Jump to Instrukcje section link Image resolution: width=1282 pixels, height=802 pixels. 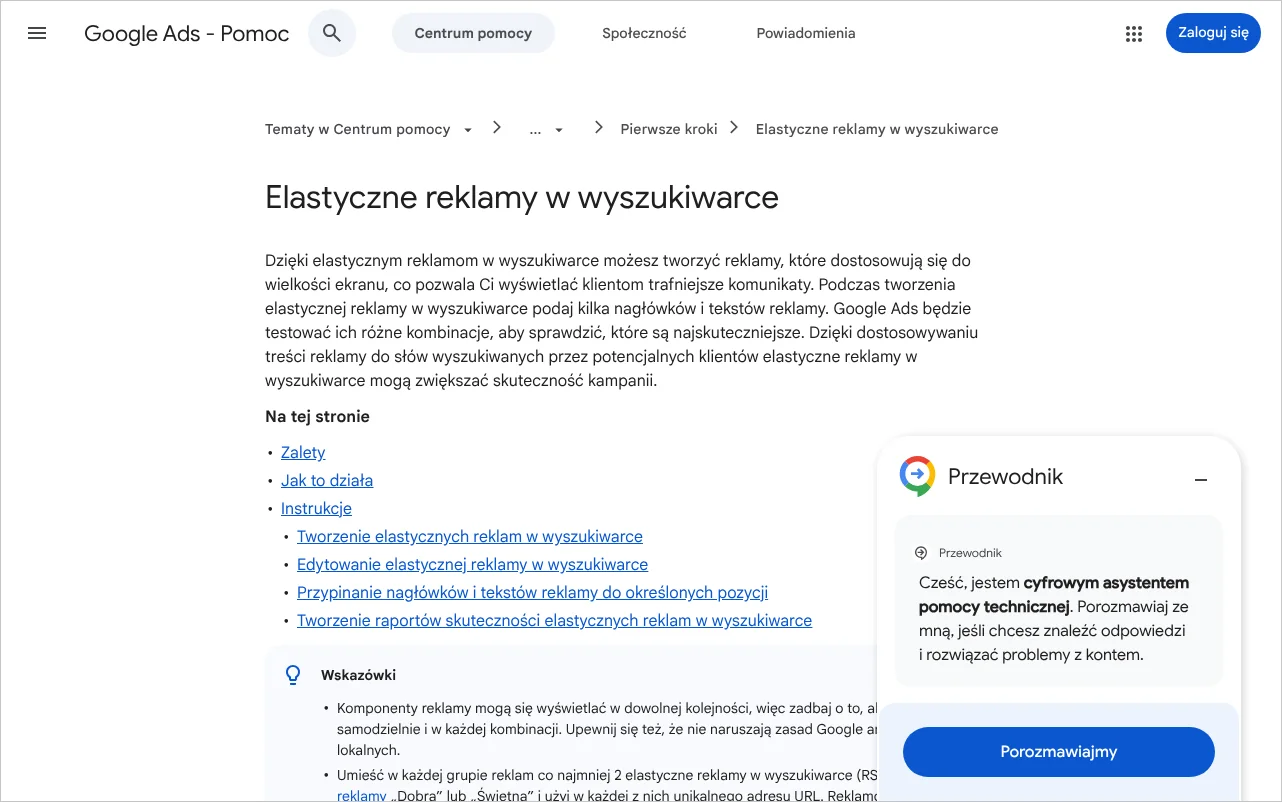click(316, 508)
